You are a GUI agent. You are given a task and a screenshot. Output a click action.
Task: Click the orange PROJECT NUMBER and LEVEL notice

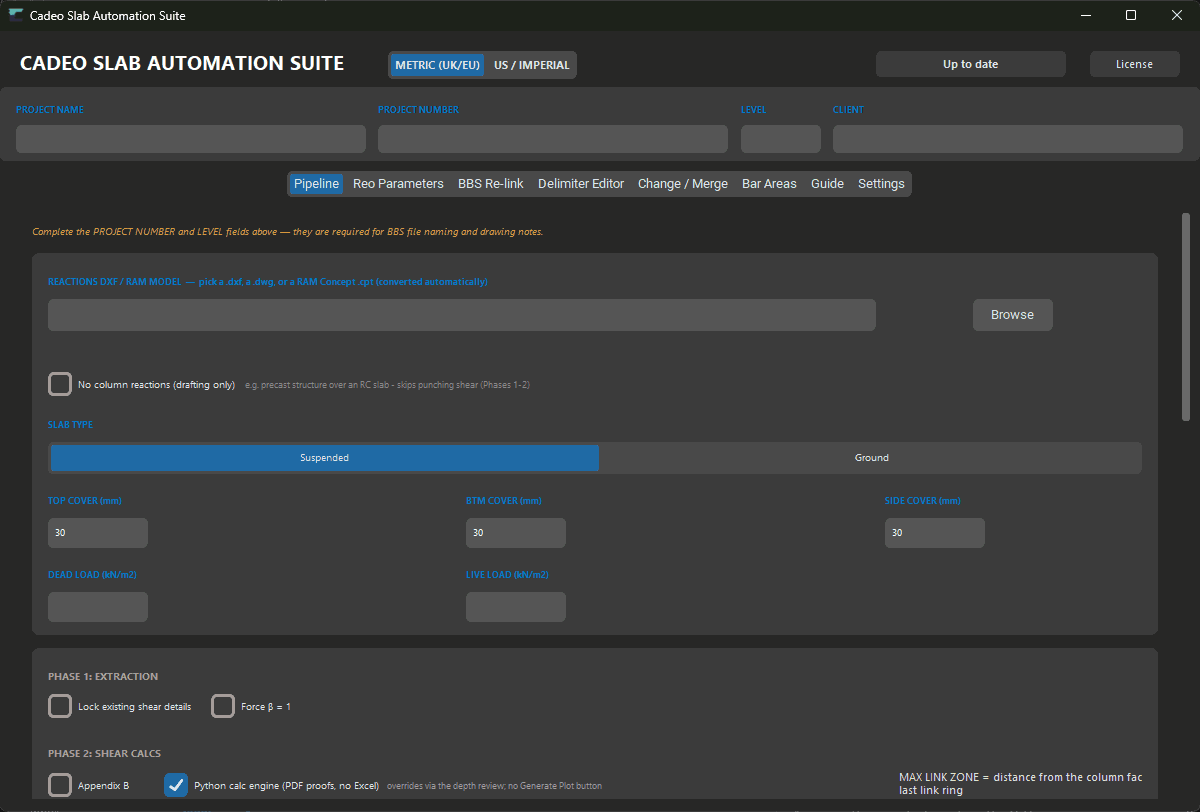(287, 232)
